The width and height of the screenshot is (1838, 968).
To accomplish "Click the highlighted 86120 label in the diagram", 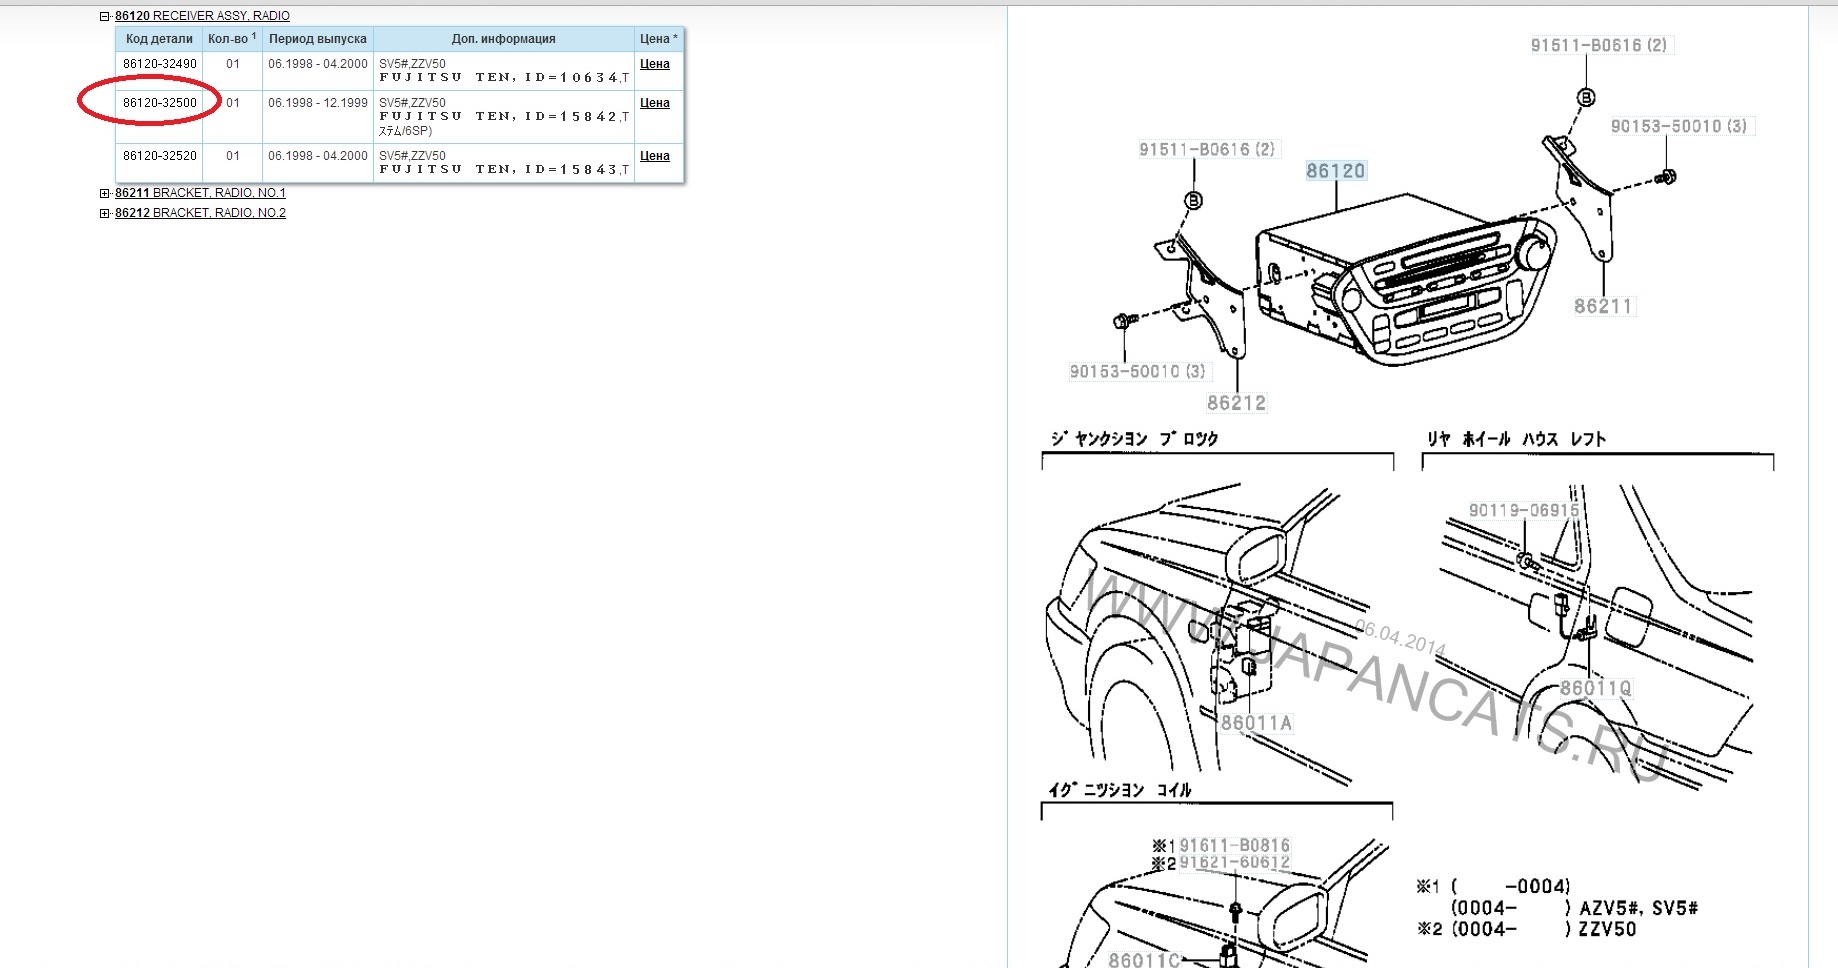I will pos(1335,171).
